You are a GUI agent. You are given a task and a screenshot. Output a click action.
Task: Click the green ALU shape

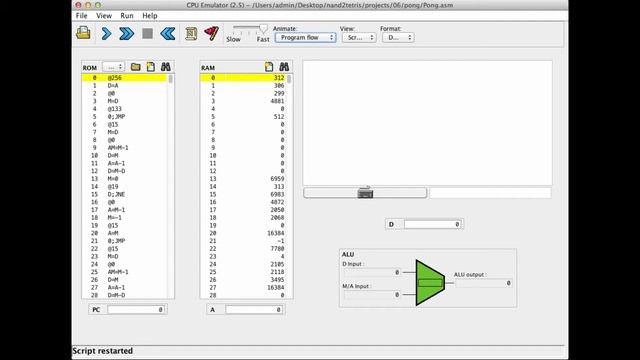click(430, 283)
